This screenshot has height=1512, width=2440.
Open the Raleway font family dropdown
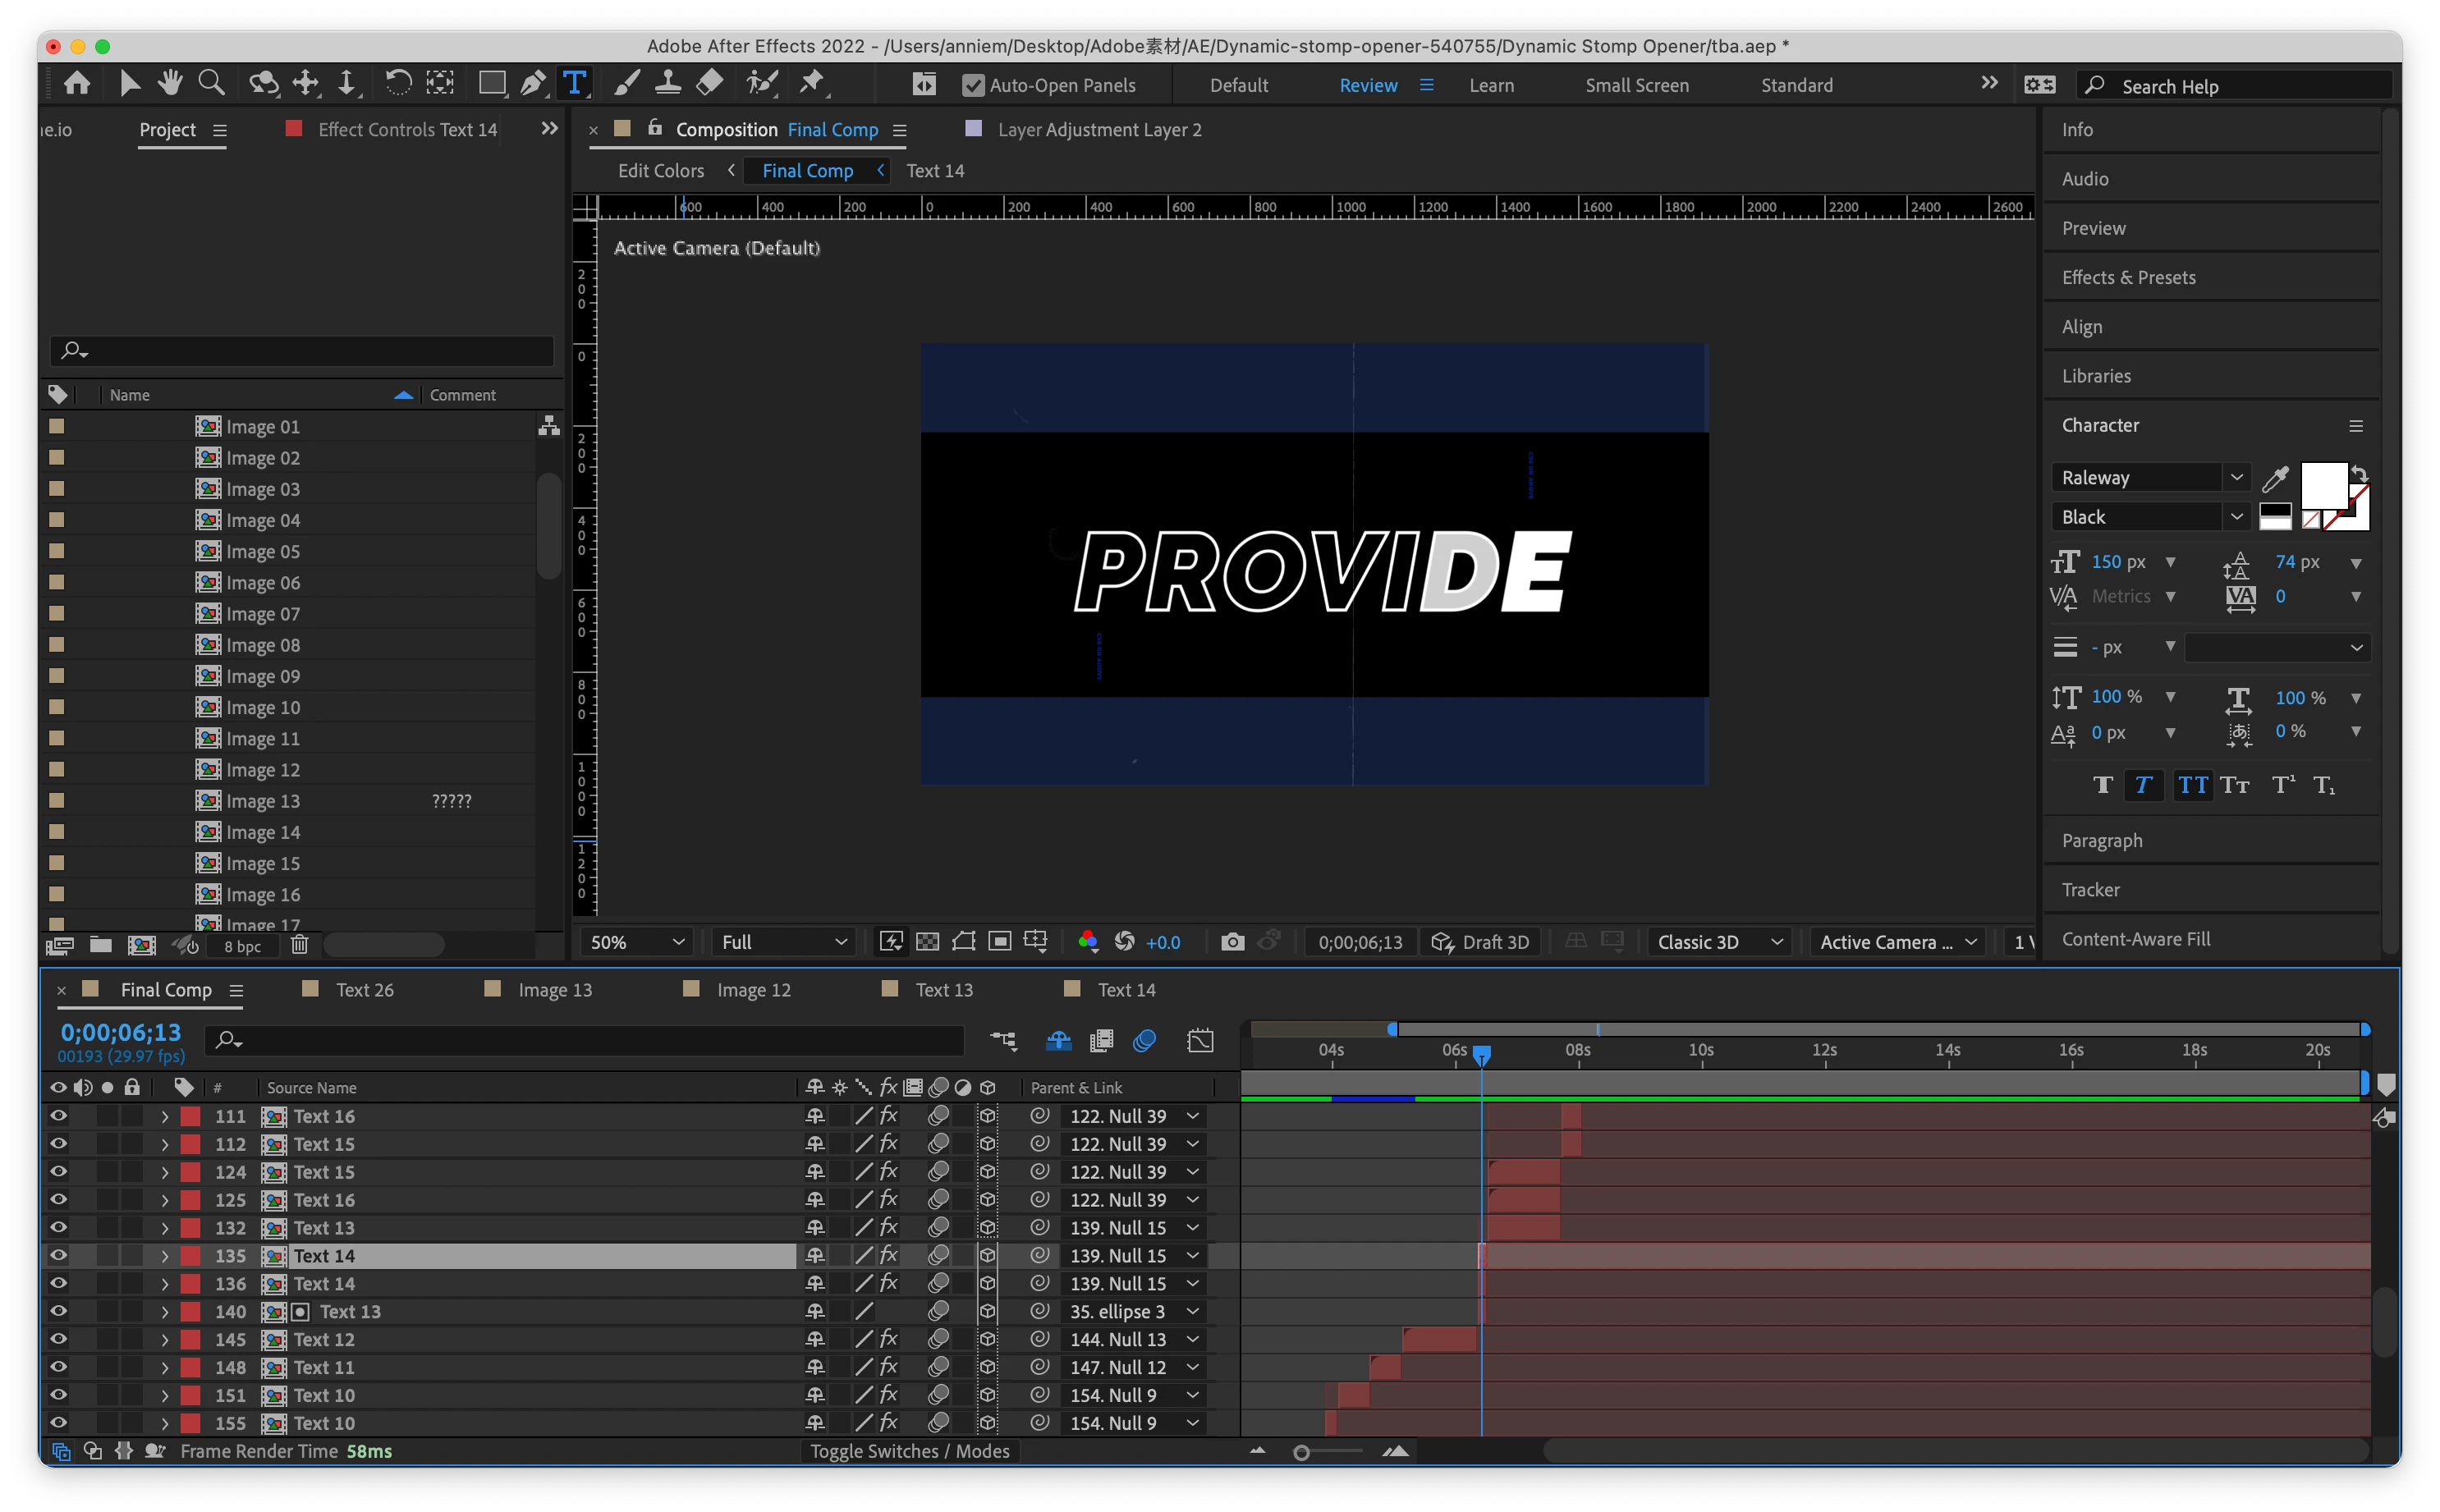click(2236, 478)
